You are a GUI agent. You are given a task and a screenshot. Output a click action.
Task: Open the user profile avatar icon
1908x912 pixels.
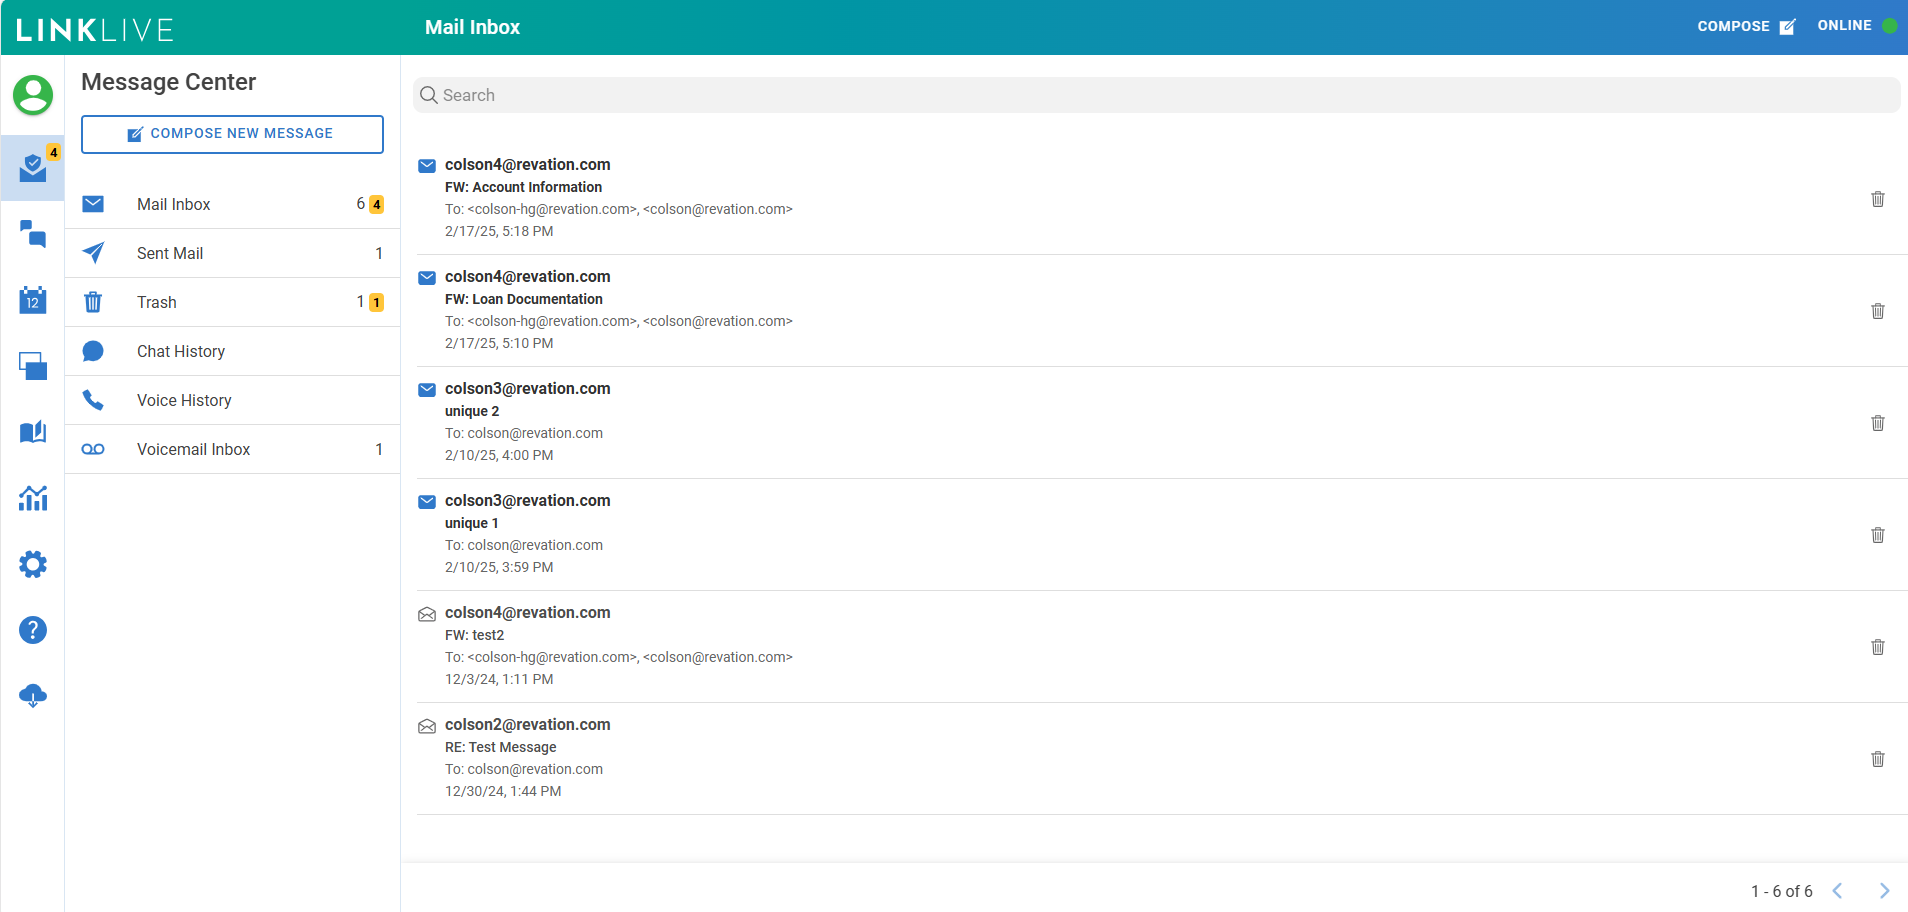tap(33, 95)
